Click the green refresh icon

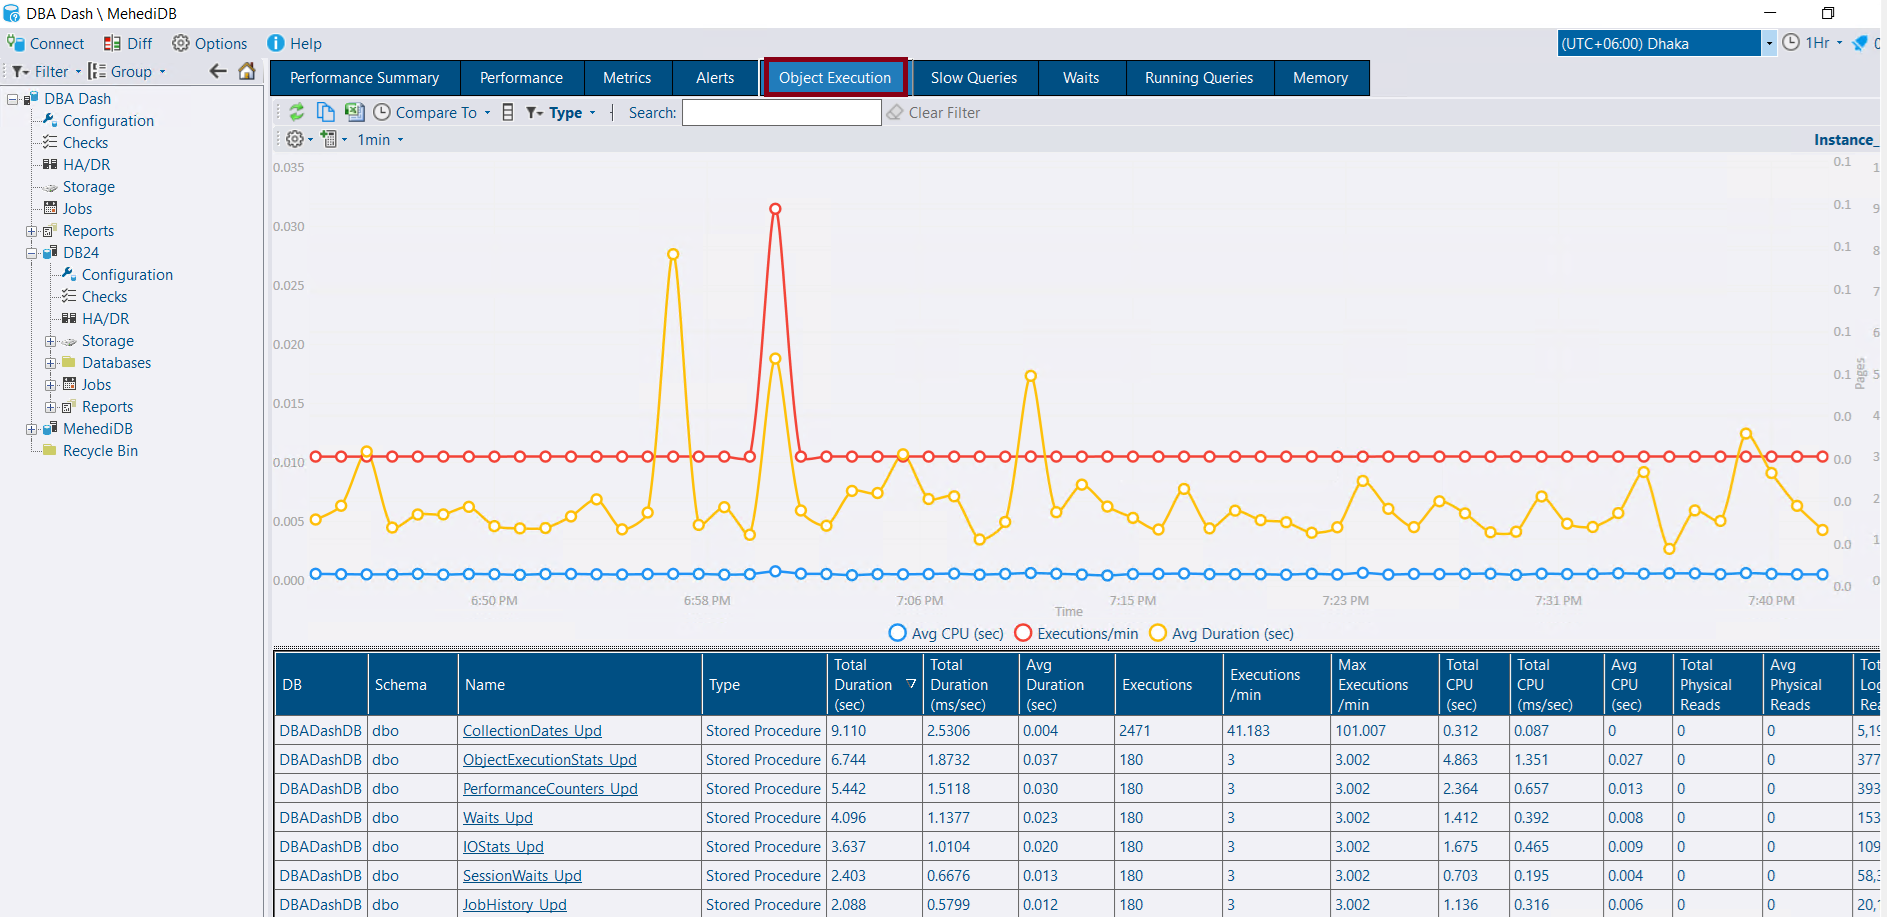(297, 112)
